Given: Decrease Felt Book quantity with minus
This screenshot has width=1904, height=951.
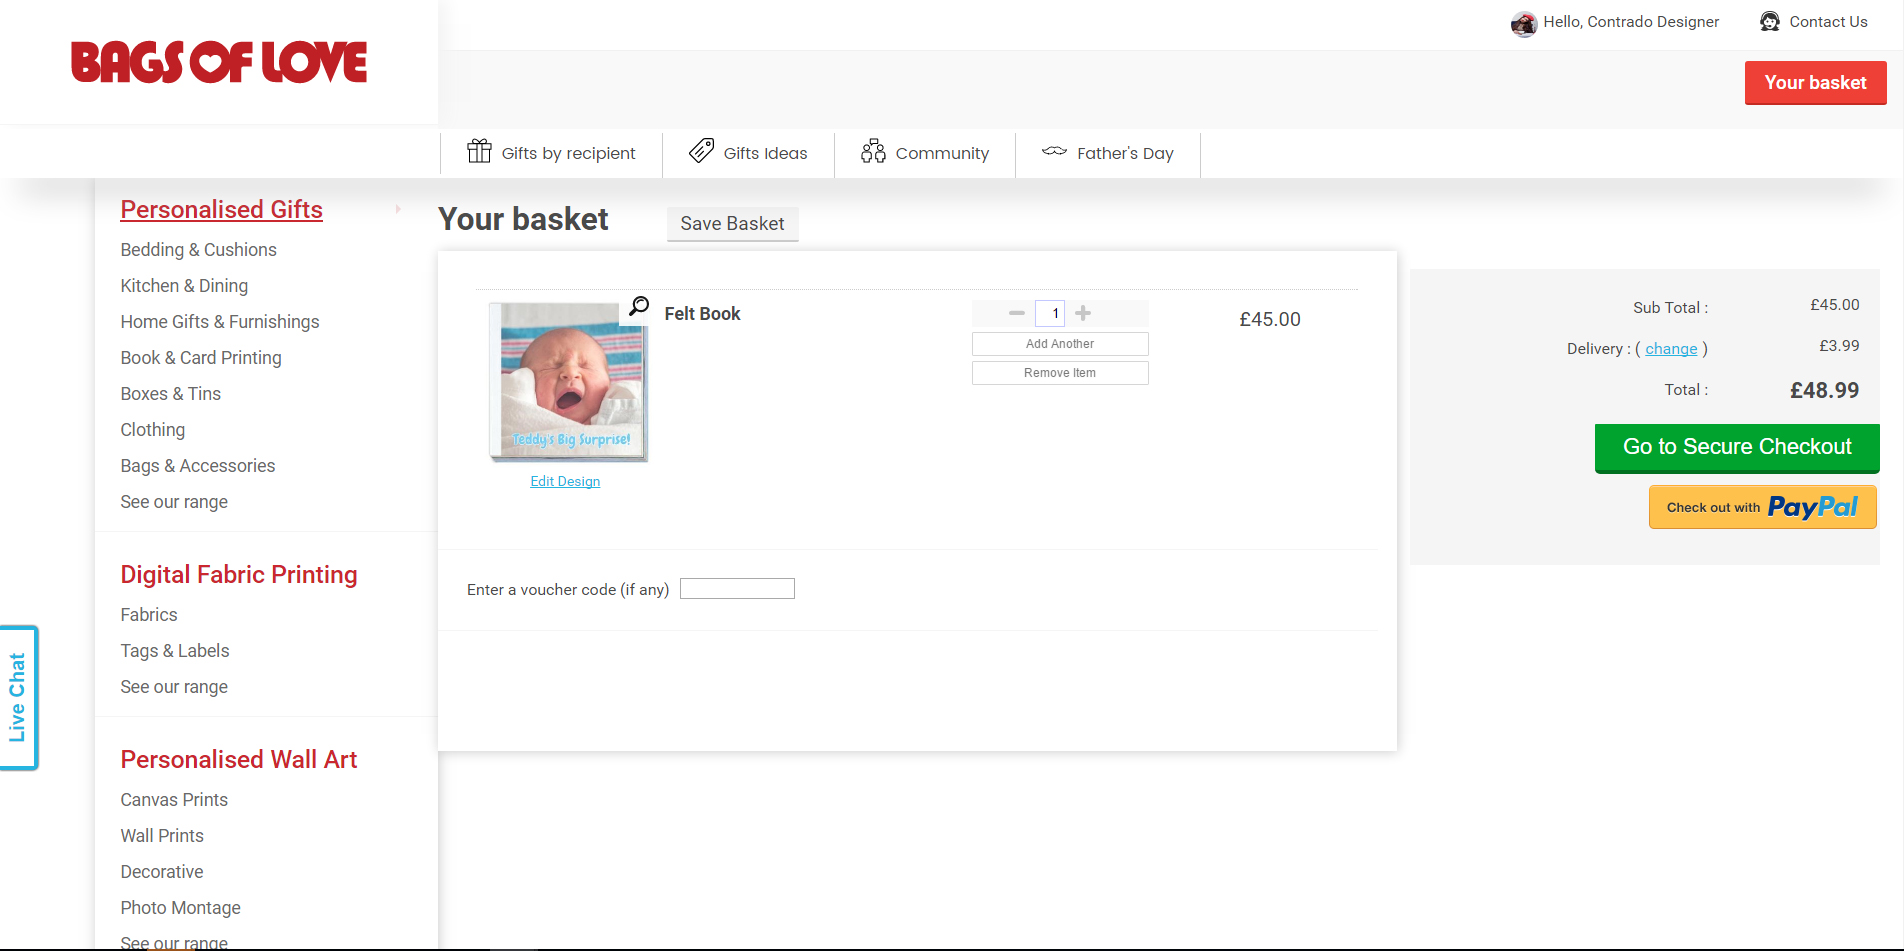Looking at the screenshot, I should click(1017, 313).
